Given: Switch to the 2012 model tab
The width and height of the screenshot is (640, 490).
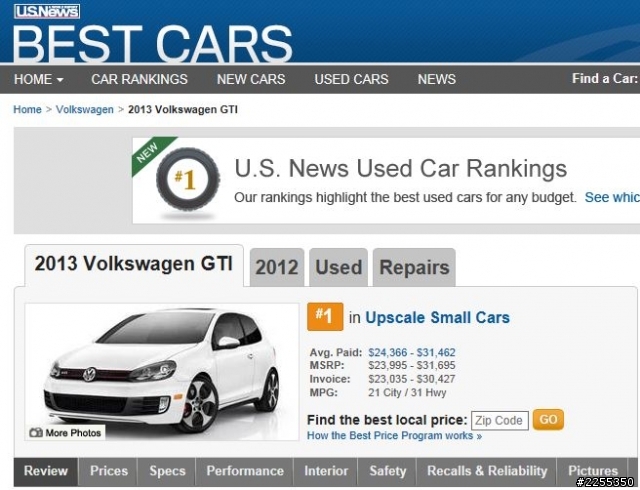Looking at the screenshot, I should click(x=277, y=267).
